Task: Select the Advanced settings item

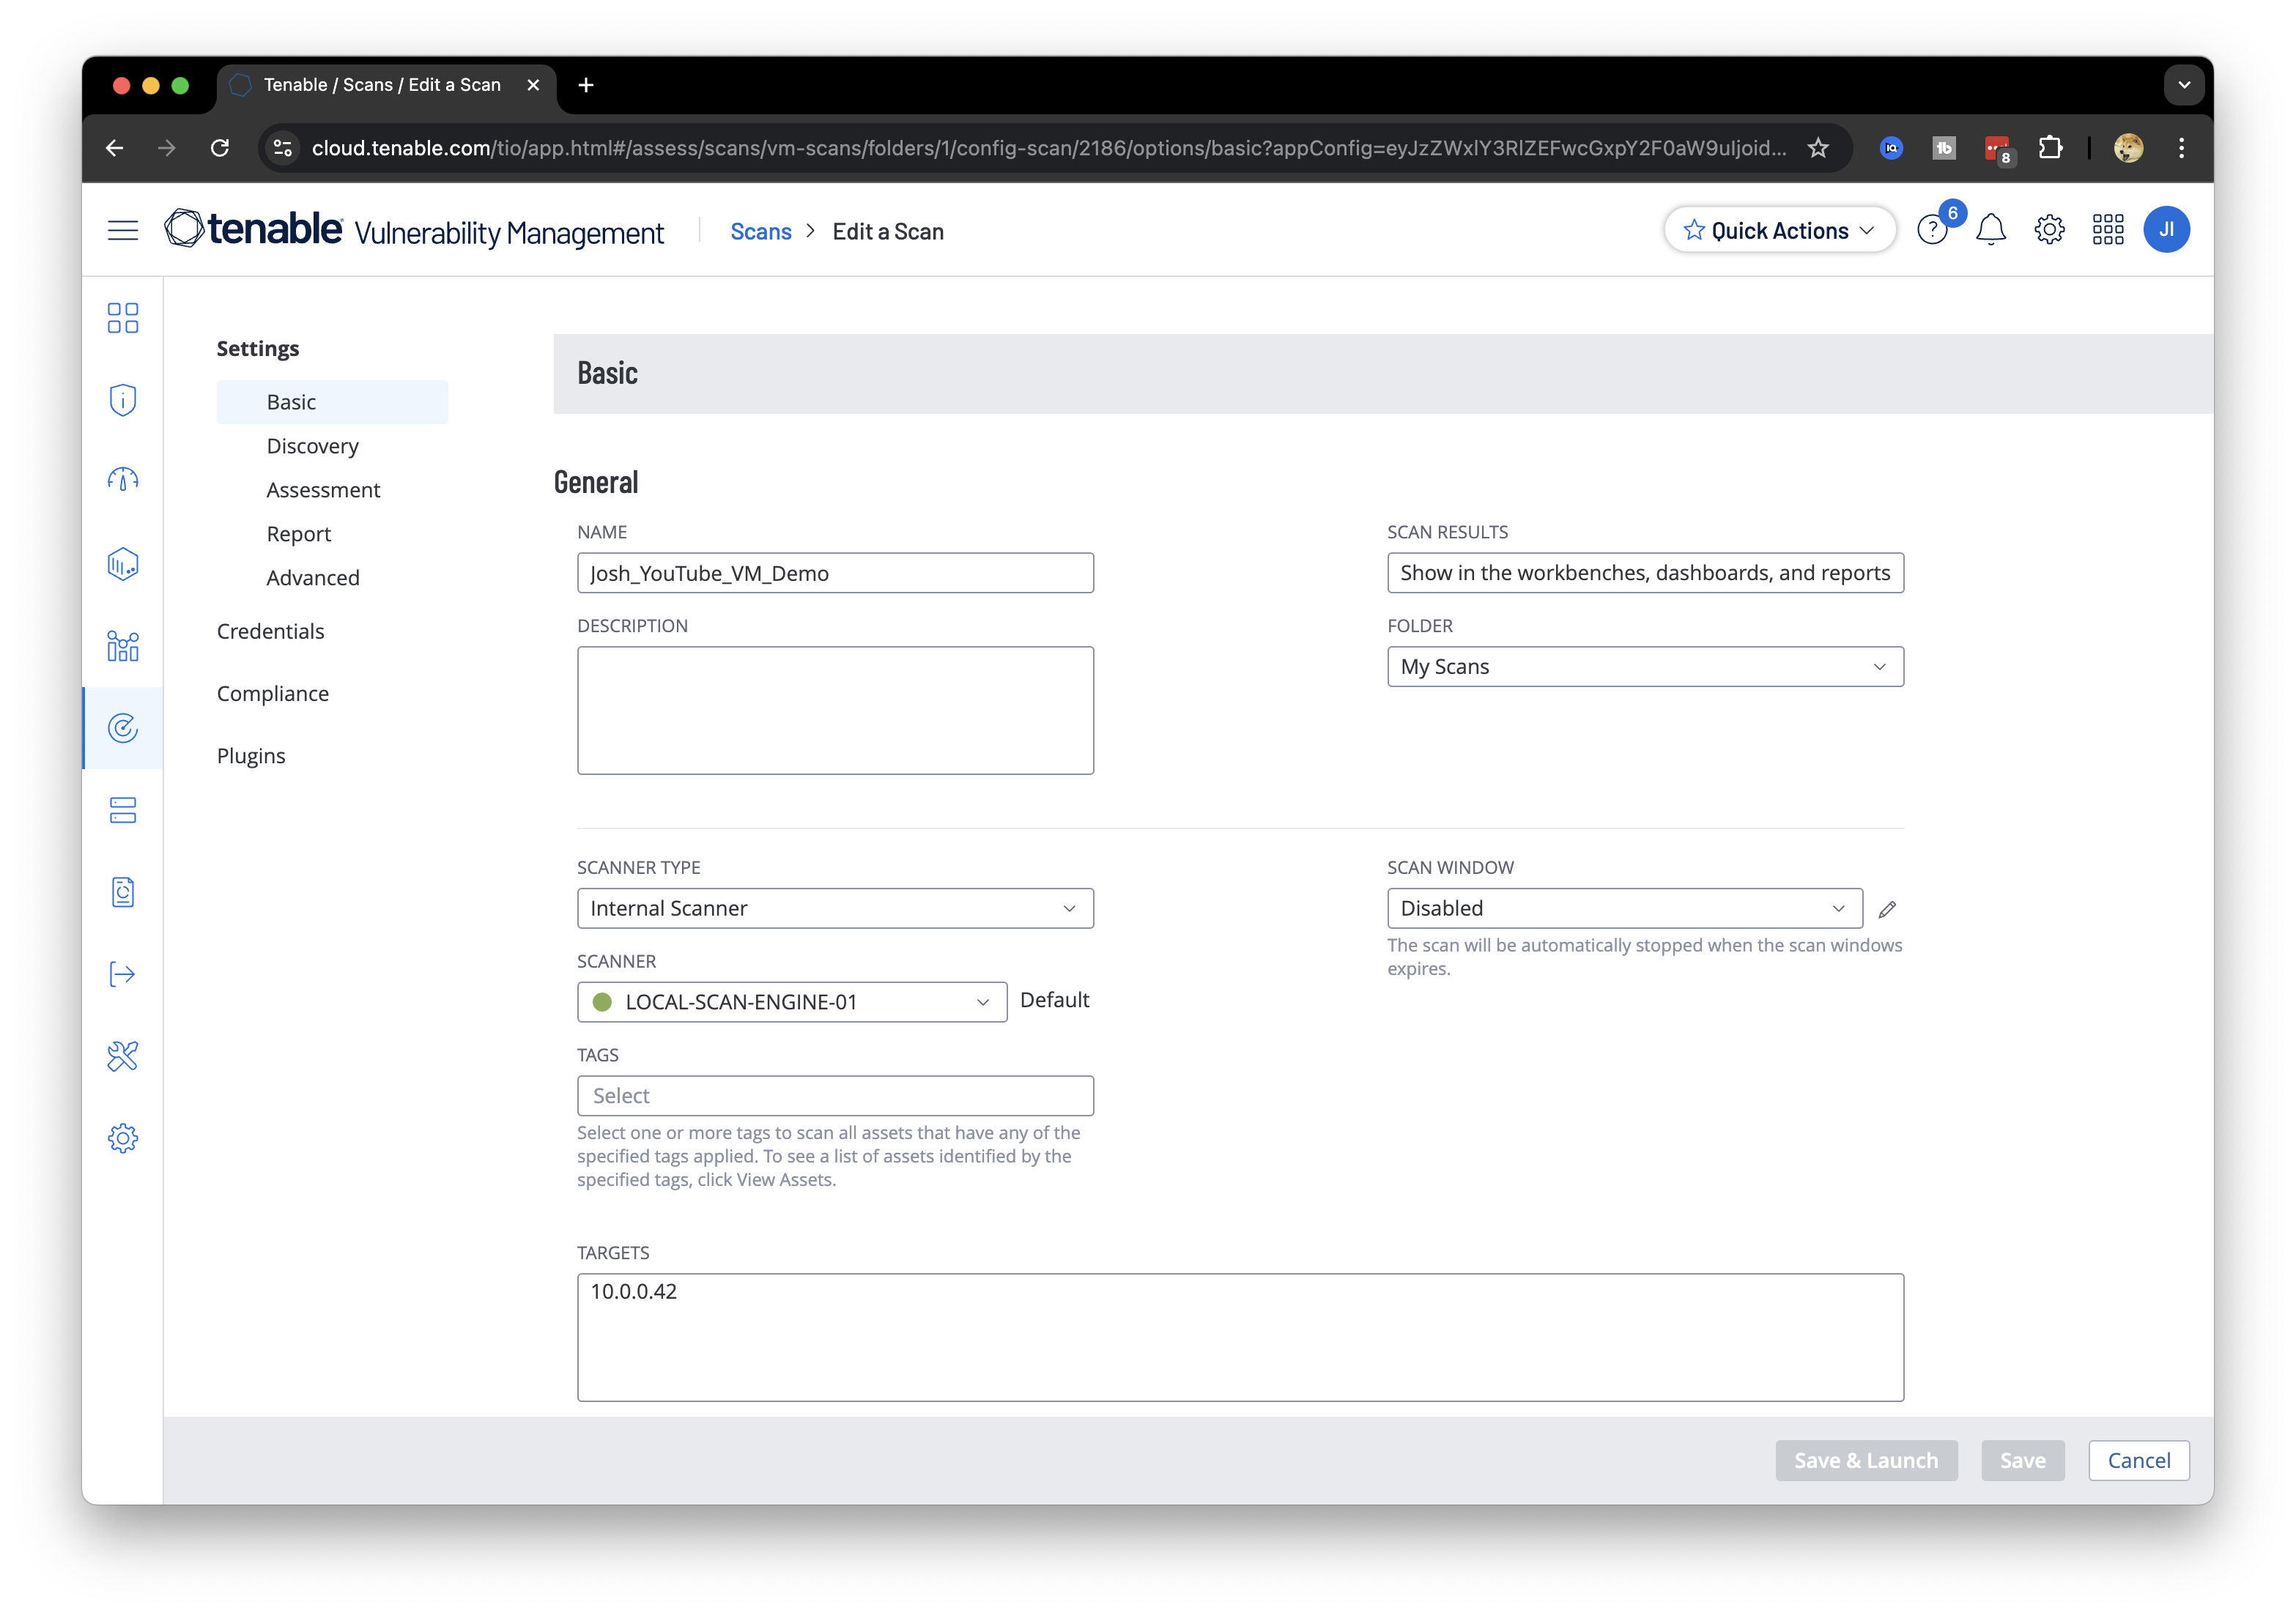Action: pyautogui.click(x=312, y=578)
